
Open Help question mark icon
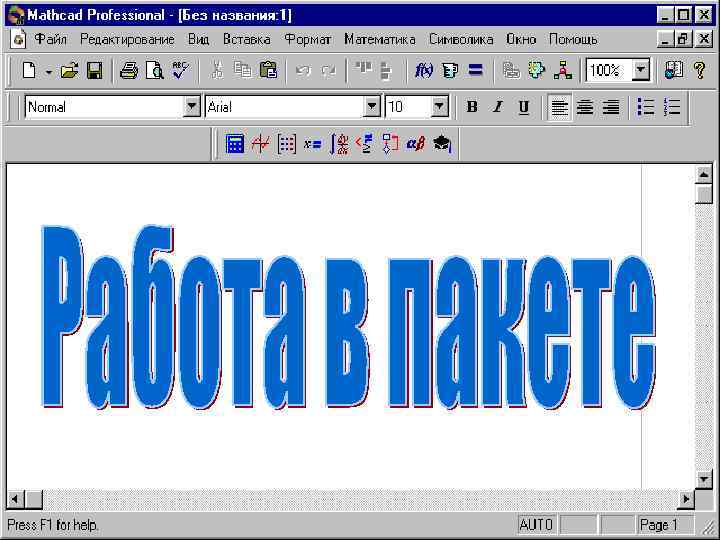coord(700,70)
